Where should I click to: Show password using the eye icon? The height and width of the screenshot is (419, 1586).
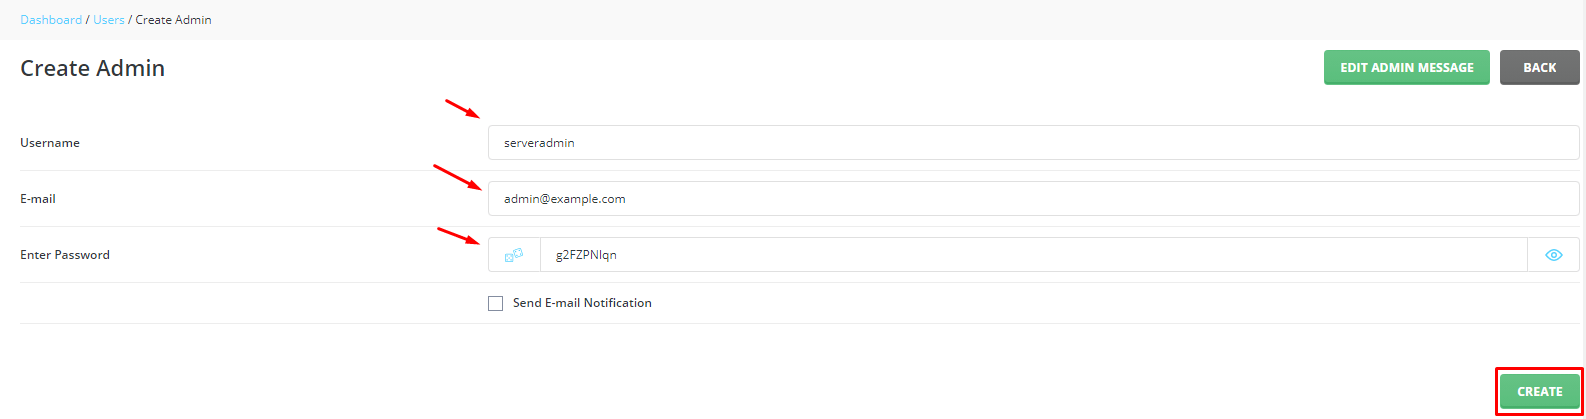click(x=1553, y=255)
